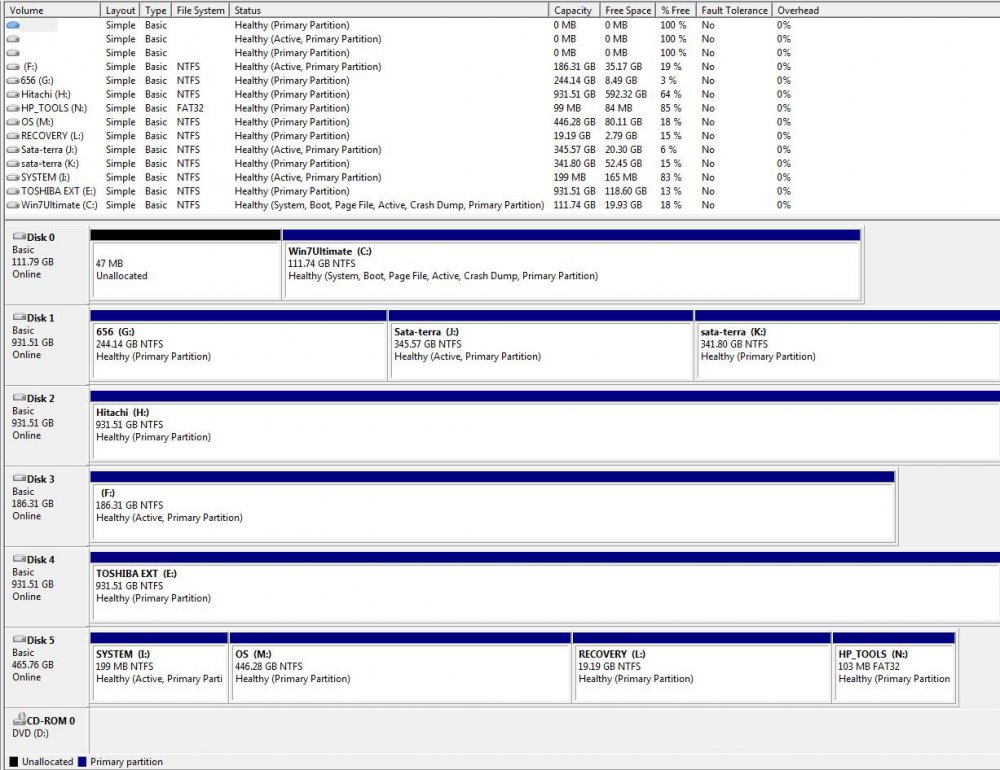Click the Disk 5 drive icon

pyautogui.click(x=18, y=640)
